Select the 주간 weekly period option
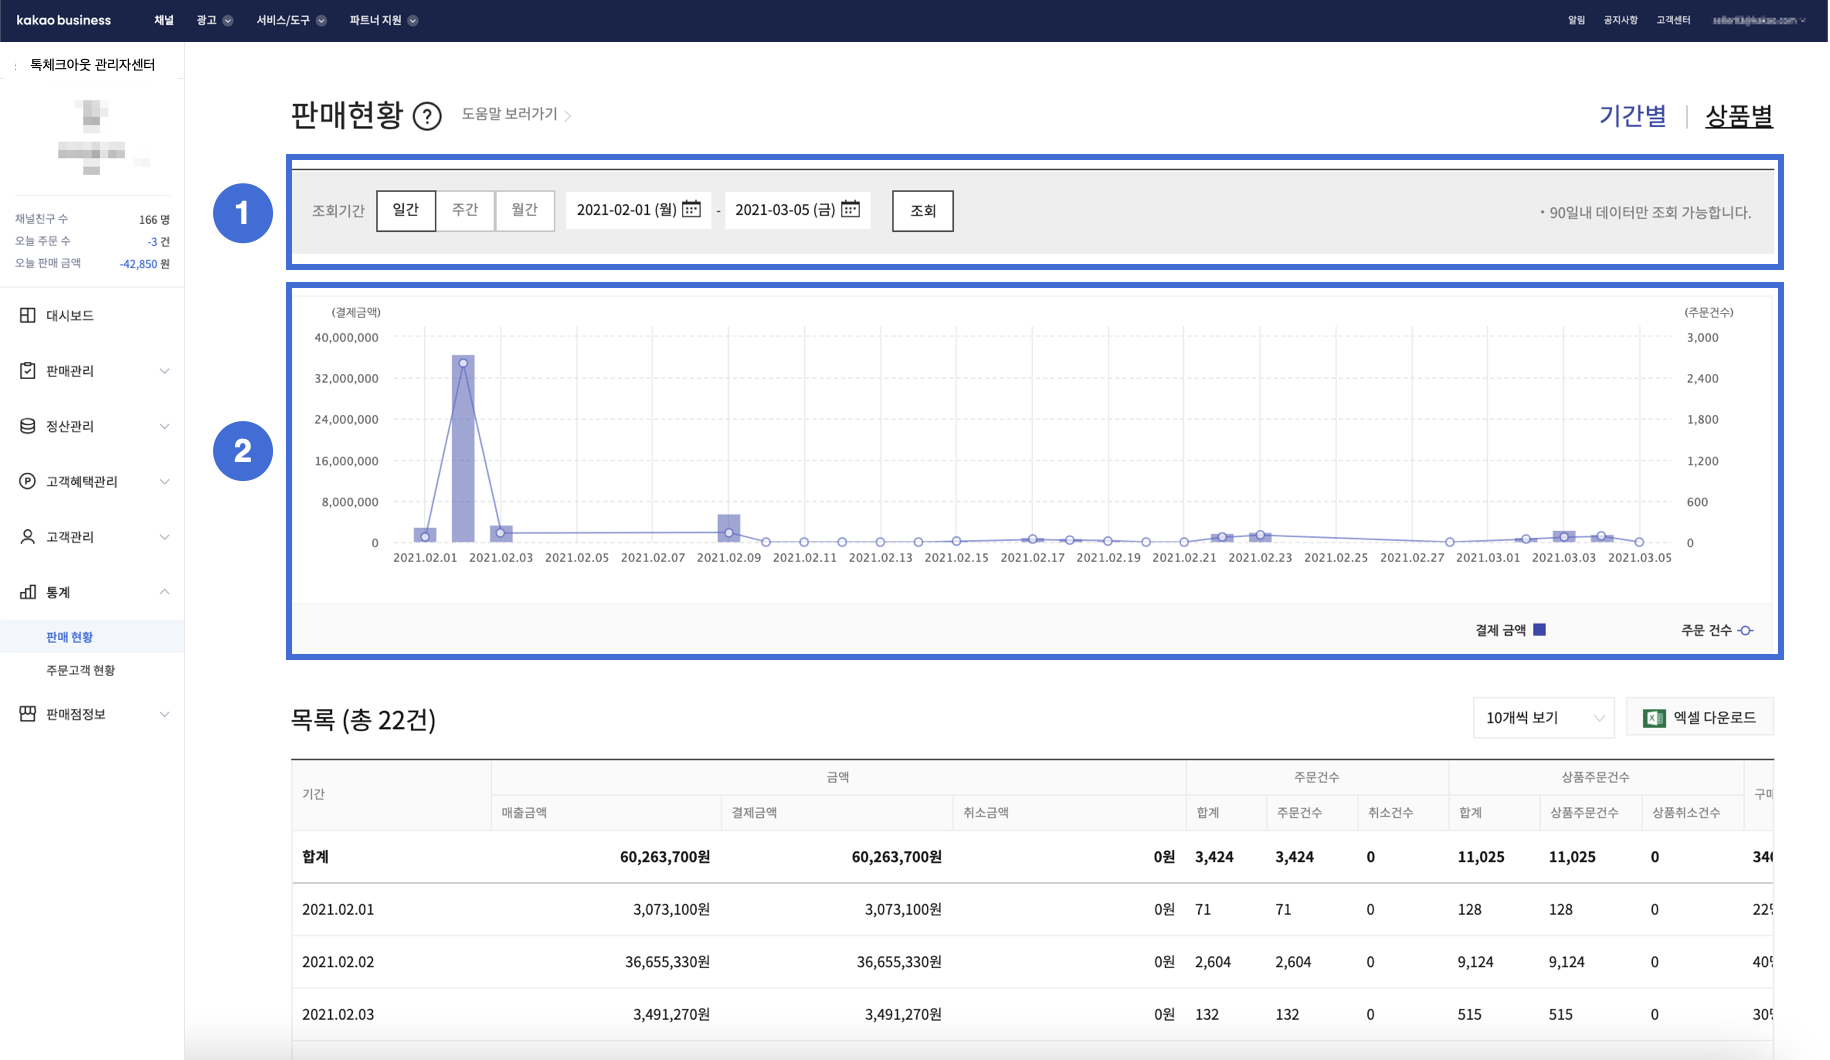 [x=465, y=210]
